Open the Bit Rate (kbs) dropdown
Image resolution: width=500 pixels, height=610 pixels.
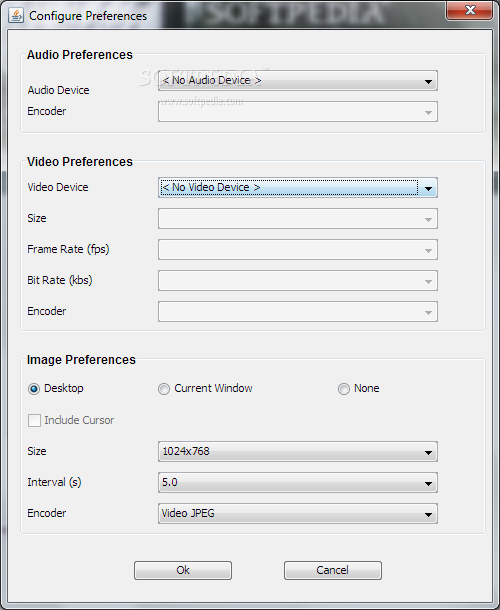coord(298,281)
